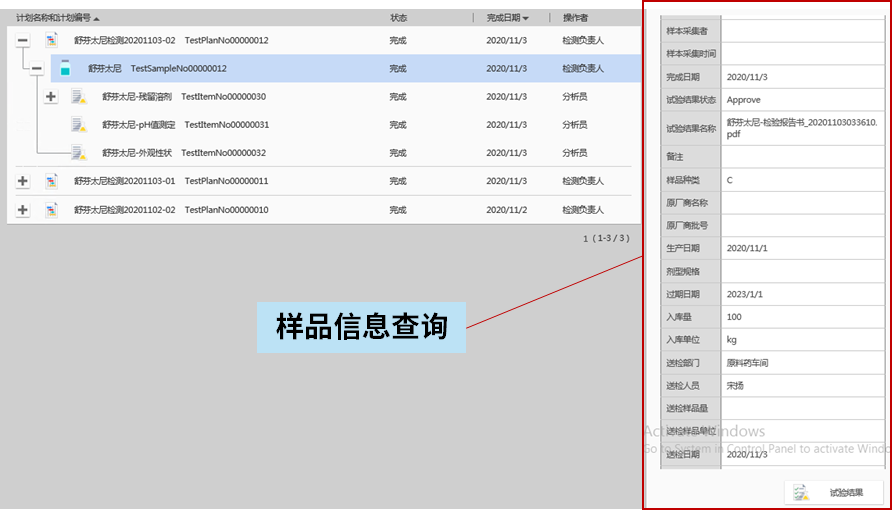892x510 pixels.
Task: Collapse the TestPlanNo00000012 plan node
Action: (23, 41)
